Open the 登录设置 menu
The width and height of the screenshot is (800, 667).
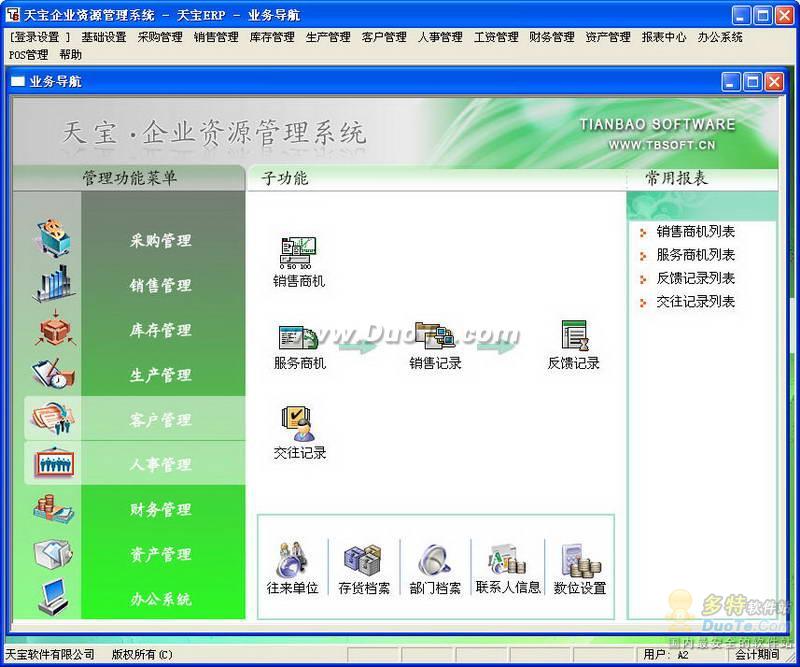click(40, 37)
